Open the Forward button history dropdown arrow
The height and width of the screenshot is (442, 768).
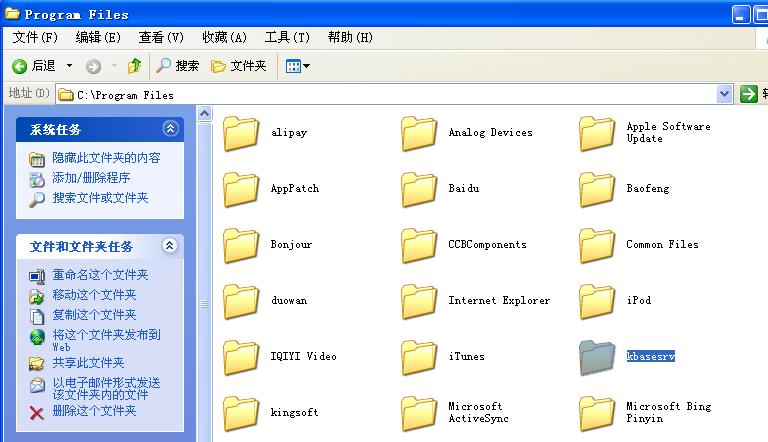point(114,66)
